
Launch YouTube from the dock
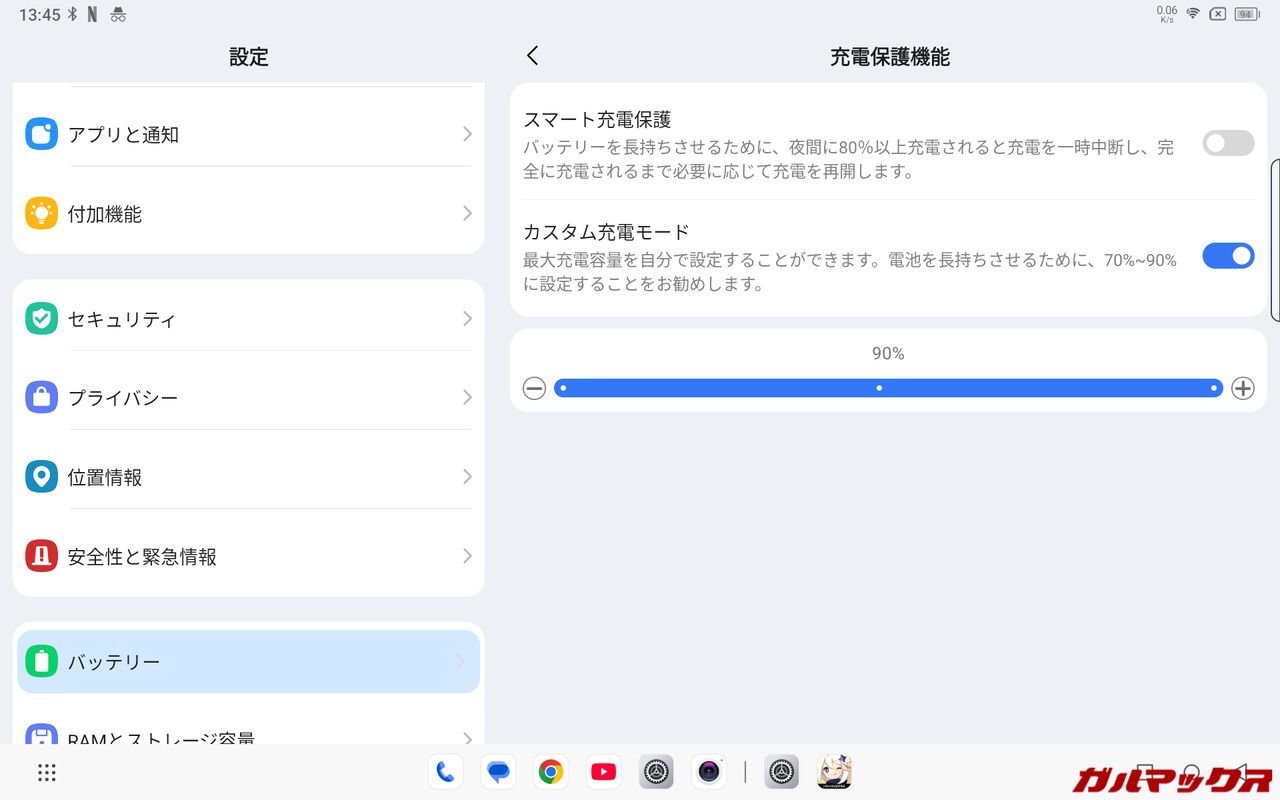tap(603, 772)
